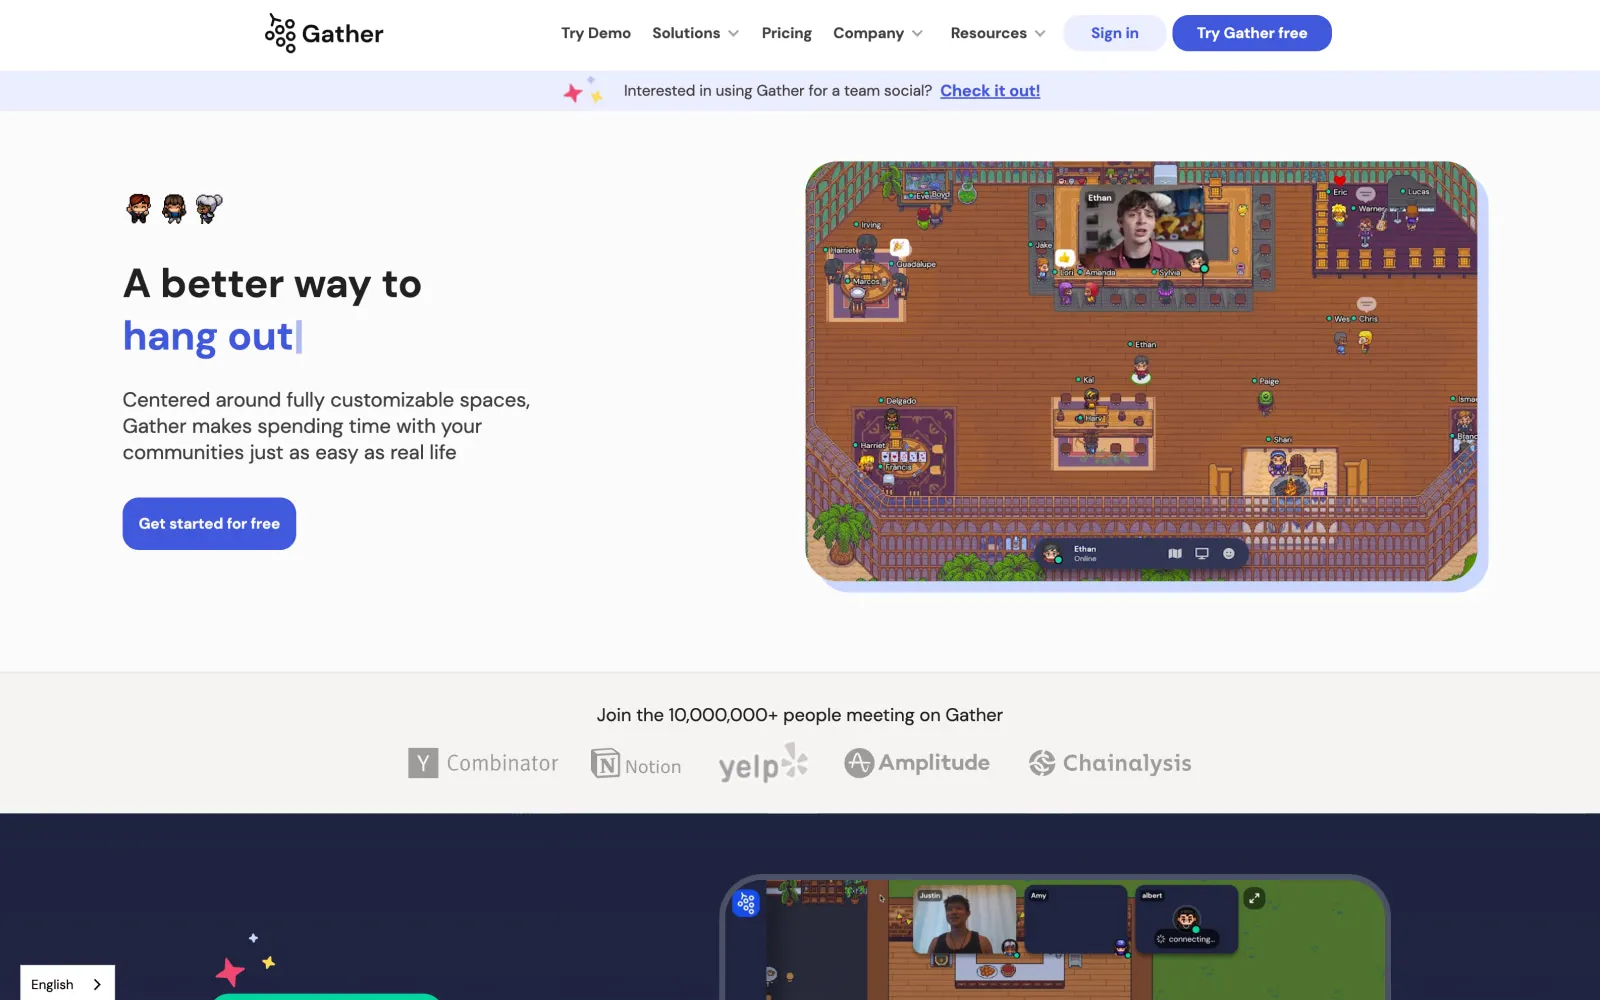Click the "A better way to" headline
The width and height of the screenshot is (1600, 1000).
tap(272, 284)
